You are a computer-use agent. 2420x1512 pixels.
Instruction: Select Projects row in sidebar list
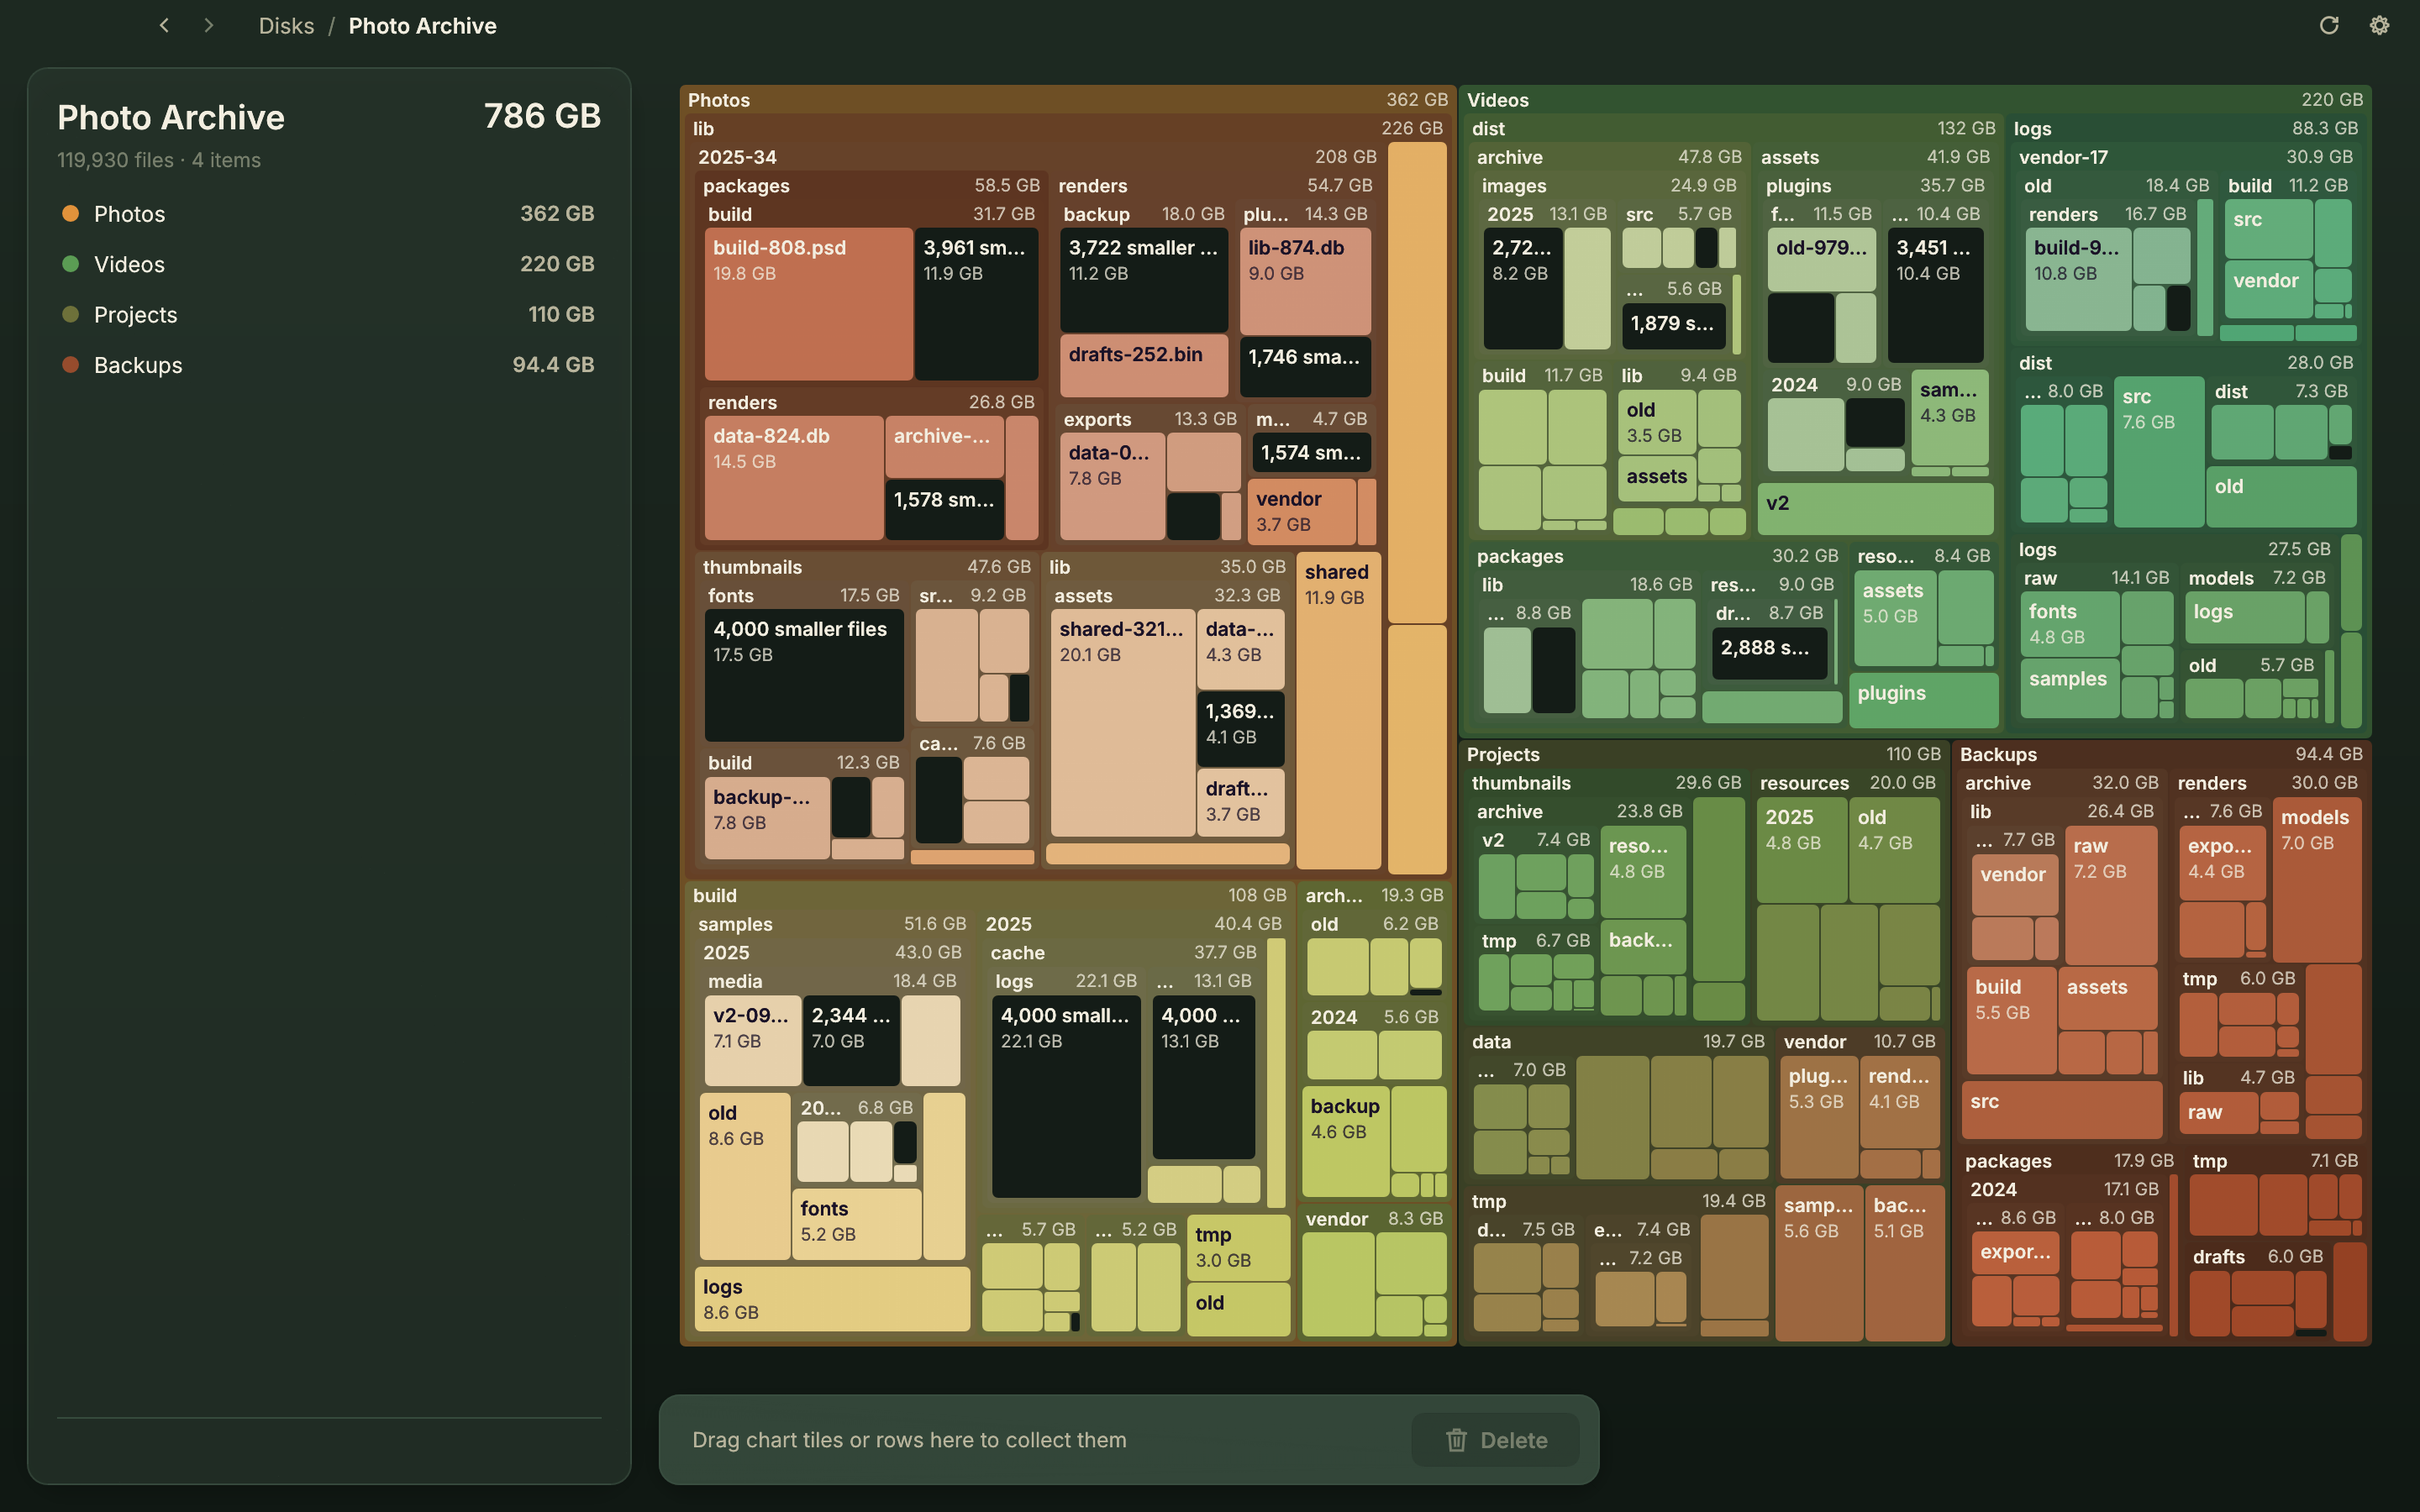[x=329, y=314]
